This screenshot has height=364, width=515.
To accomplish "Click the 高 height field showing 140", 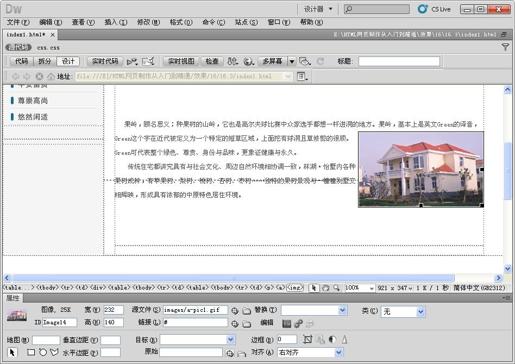I will (x=113, y=322).
